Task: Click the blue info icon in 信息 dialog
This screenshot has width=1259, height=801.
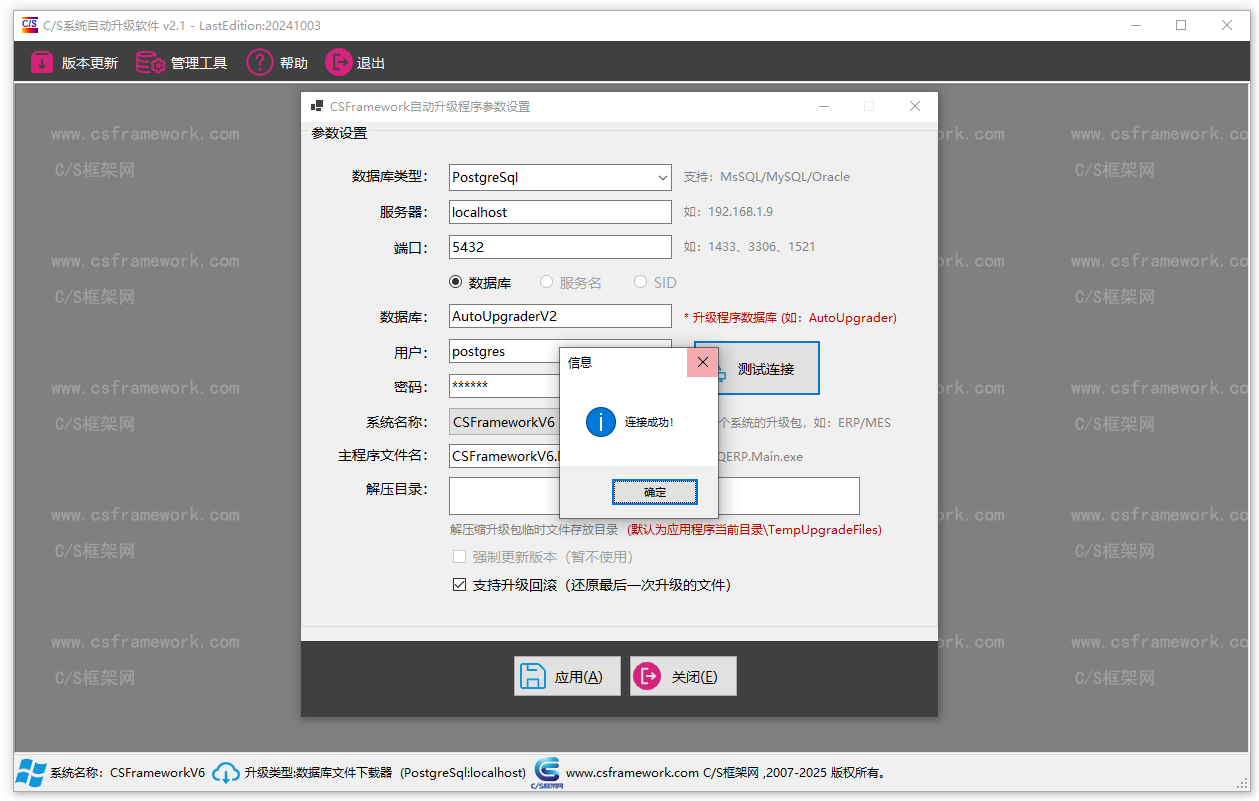Action: [x=600, y=422]
